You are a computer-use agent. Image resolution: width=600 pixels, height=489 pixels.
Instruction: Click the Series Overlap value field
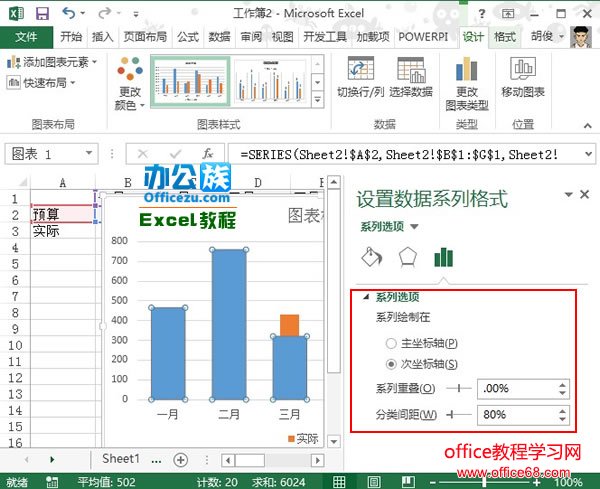518,389
